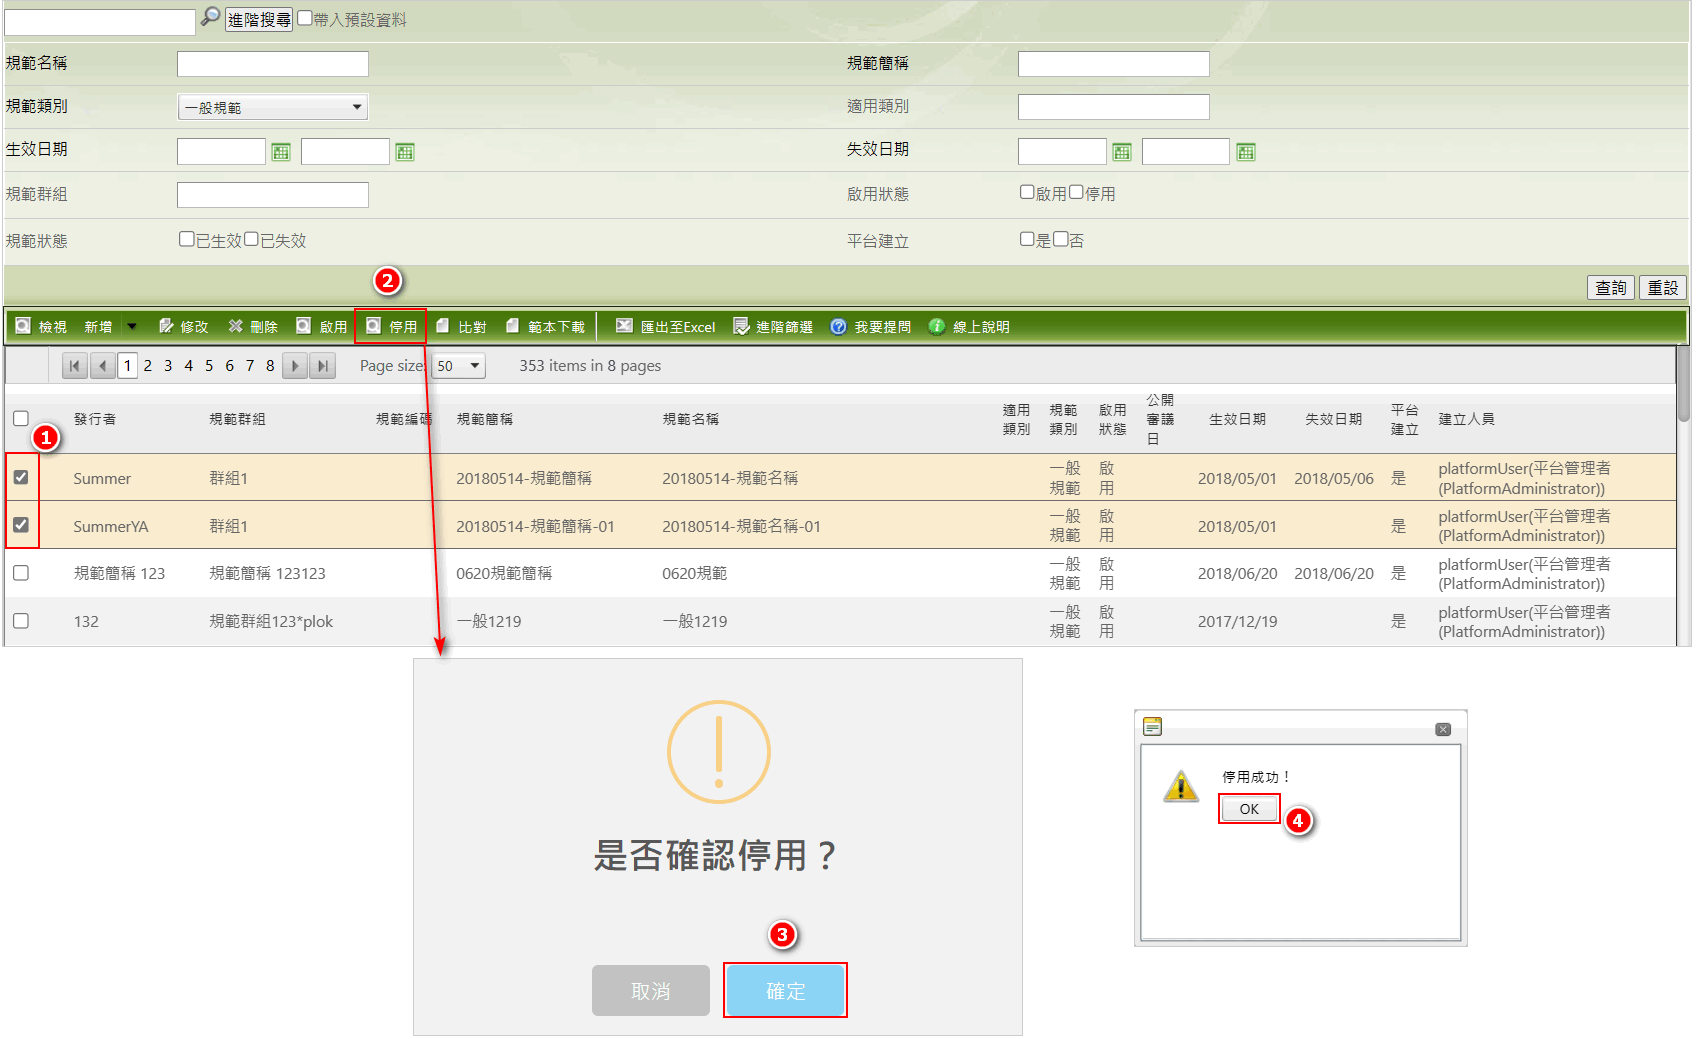Click the 檢視 toolbar button

pos(41,327)
